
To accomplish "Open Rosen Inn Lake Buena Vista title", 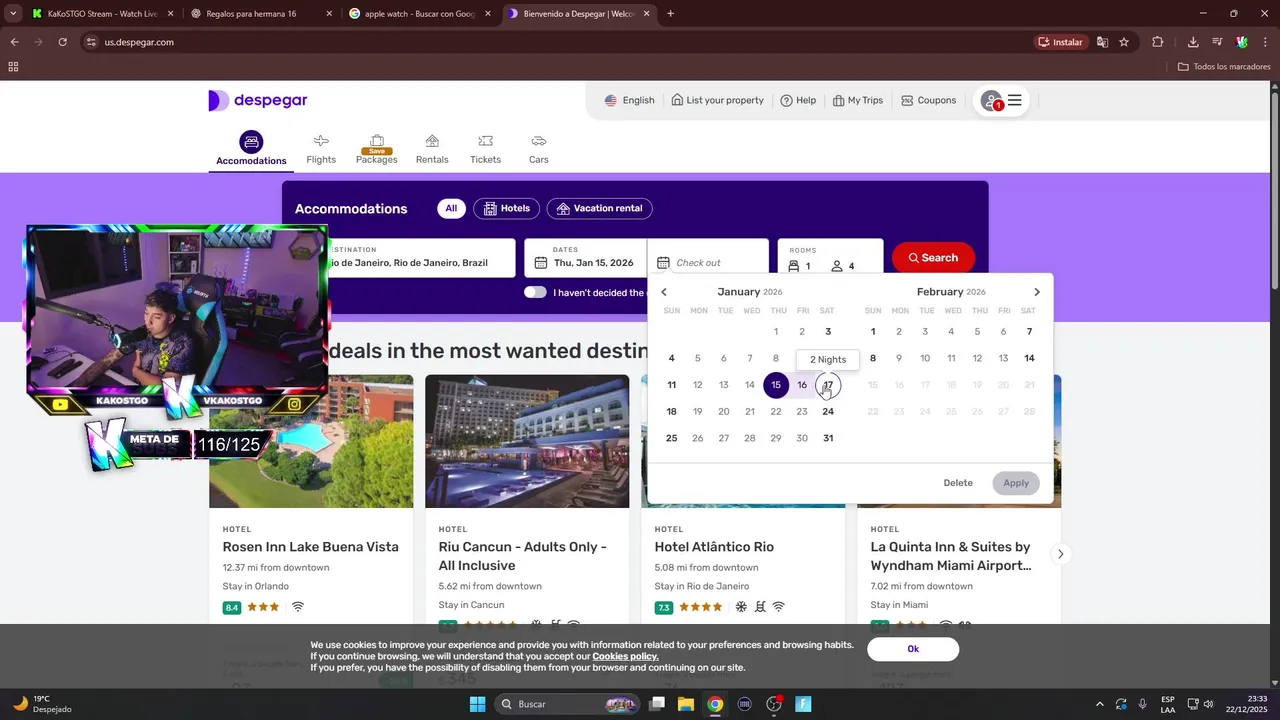I will click(x=310, y=547).
